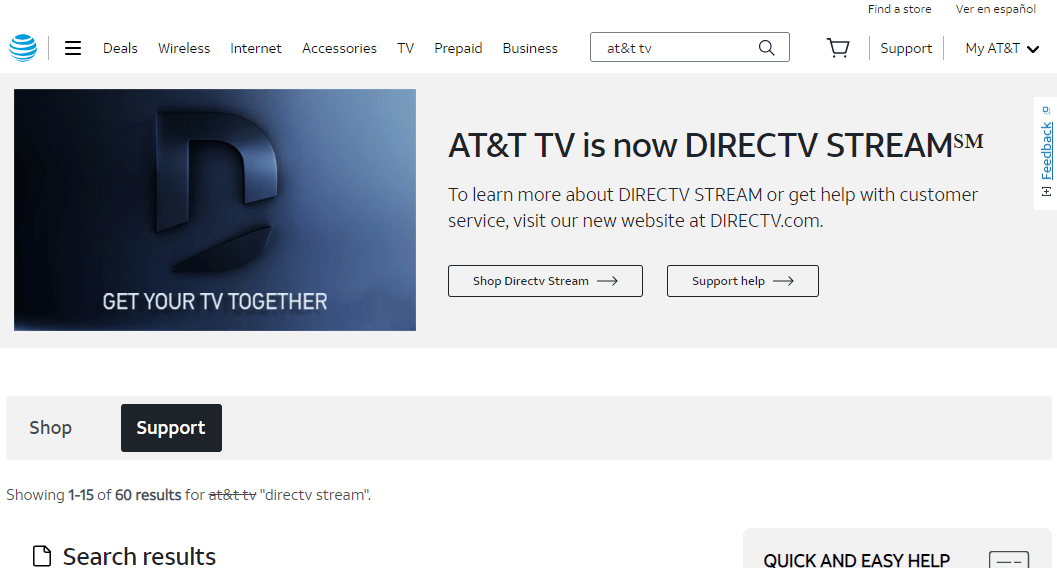The image size is (1057, 568).
Task: Click the search magnifier icon
Action: tap(766, 48)
